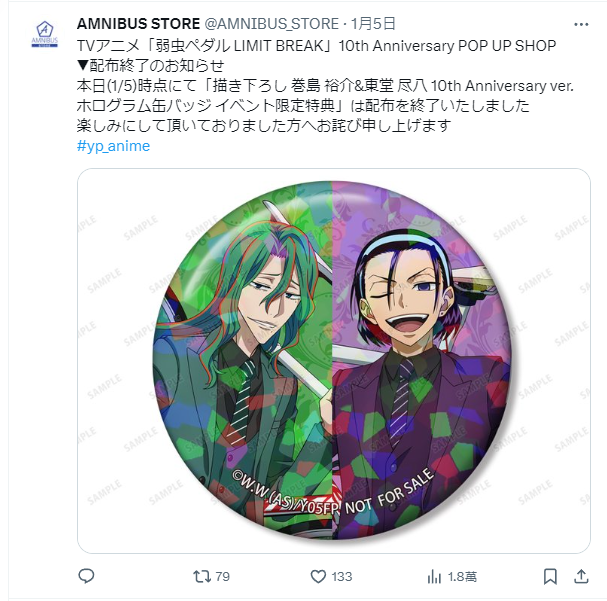View analytics via the bar chart icon

click(x=434, y=577)
